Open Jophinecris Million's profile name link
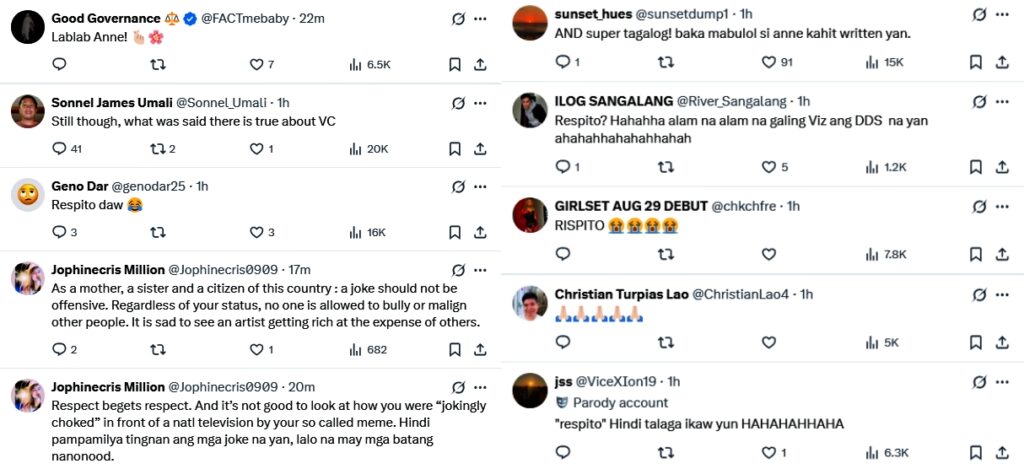Screen dimensions: 1024x469 point(107,270)
